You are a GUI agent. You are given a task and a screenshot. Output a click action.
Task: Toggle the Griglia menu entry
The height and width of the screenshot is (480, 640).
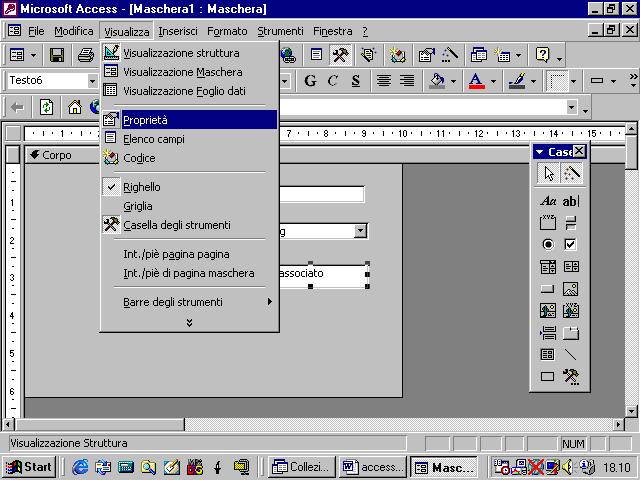(189, 206)
